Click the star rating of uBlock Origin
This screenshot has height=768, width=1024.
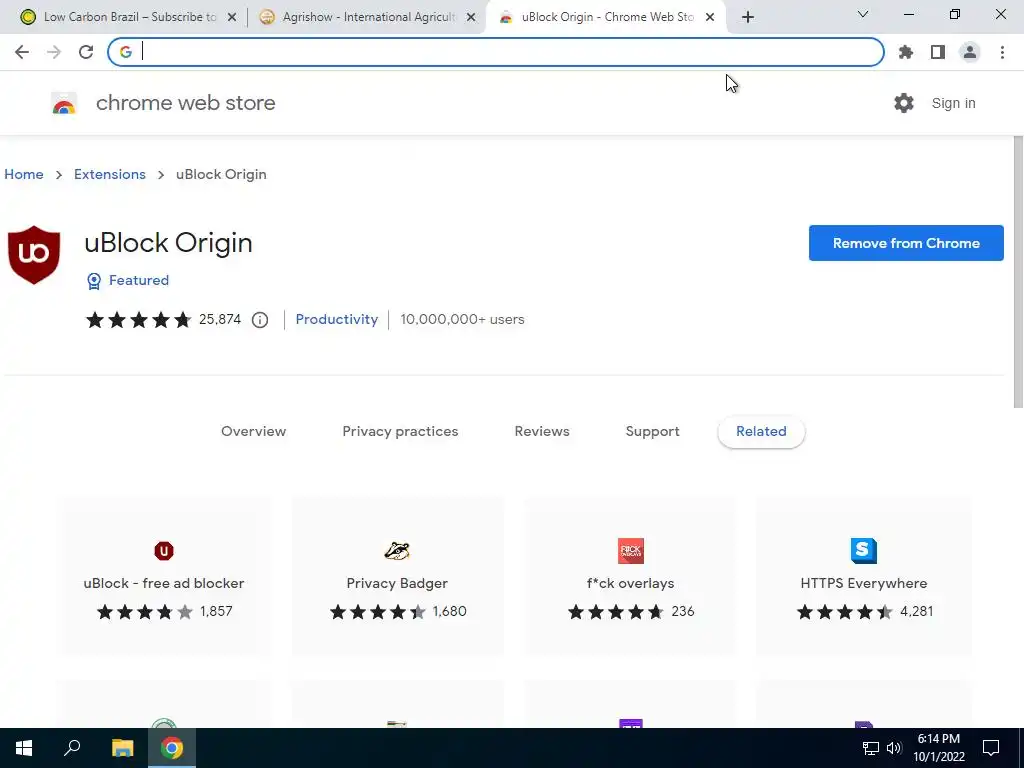tap(138, 320)
